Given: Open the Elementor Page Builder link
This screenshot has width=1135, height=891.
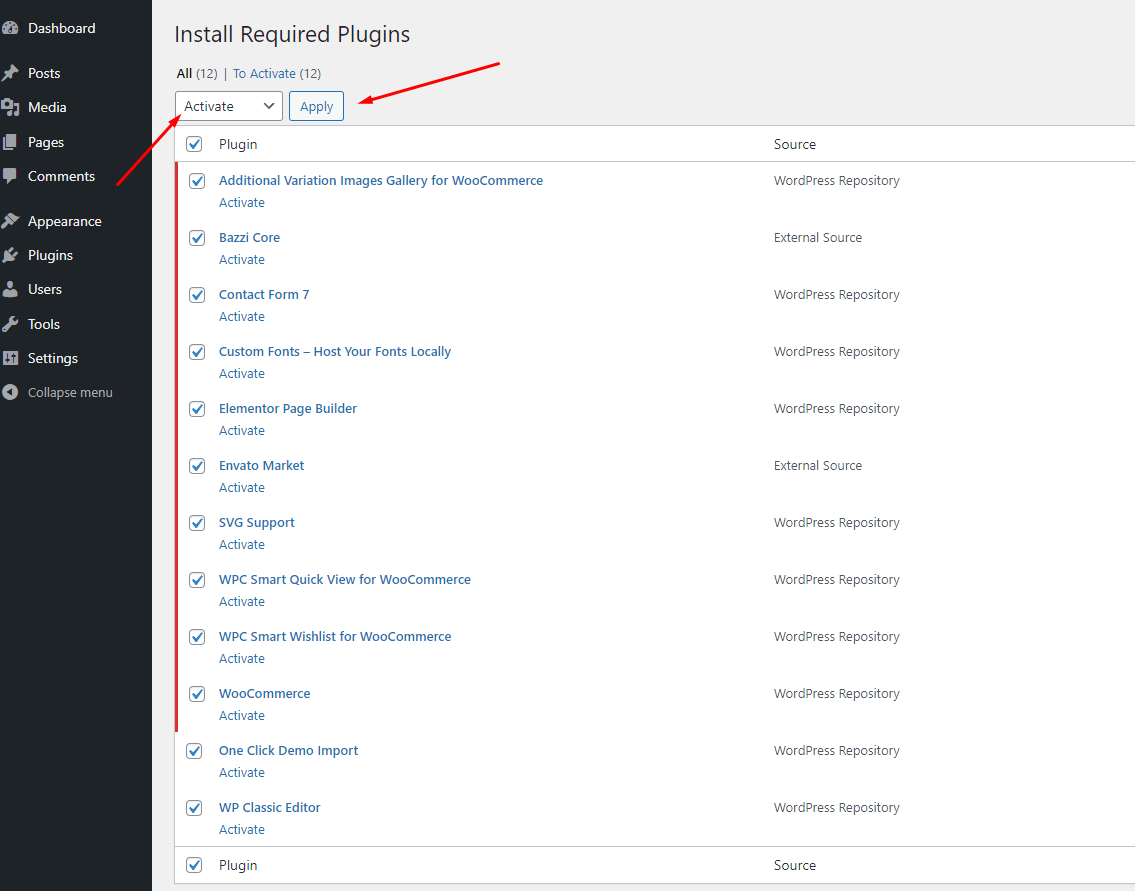Looking at the screenshot, I should click(x=288, y=408).
